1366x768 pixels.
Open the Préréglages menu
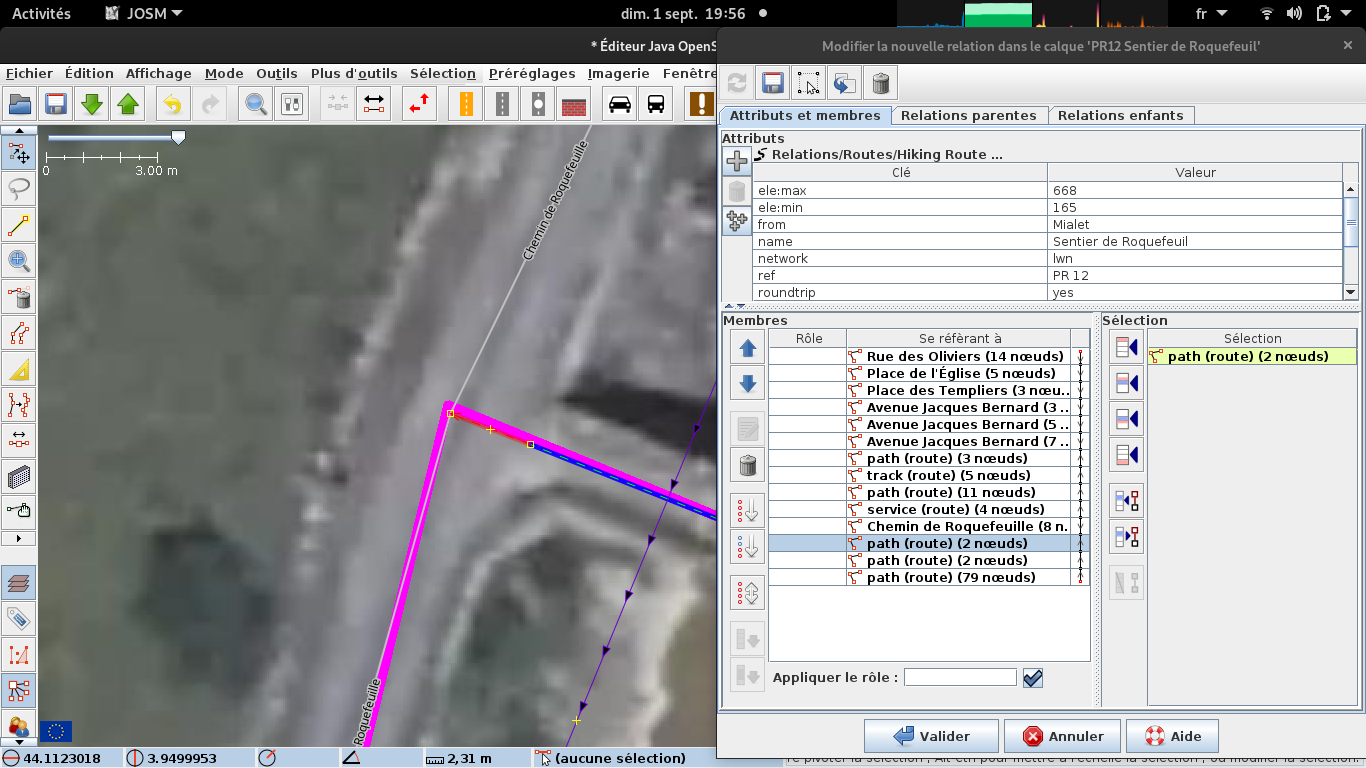click(531, 73)
